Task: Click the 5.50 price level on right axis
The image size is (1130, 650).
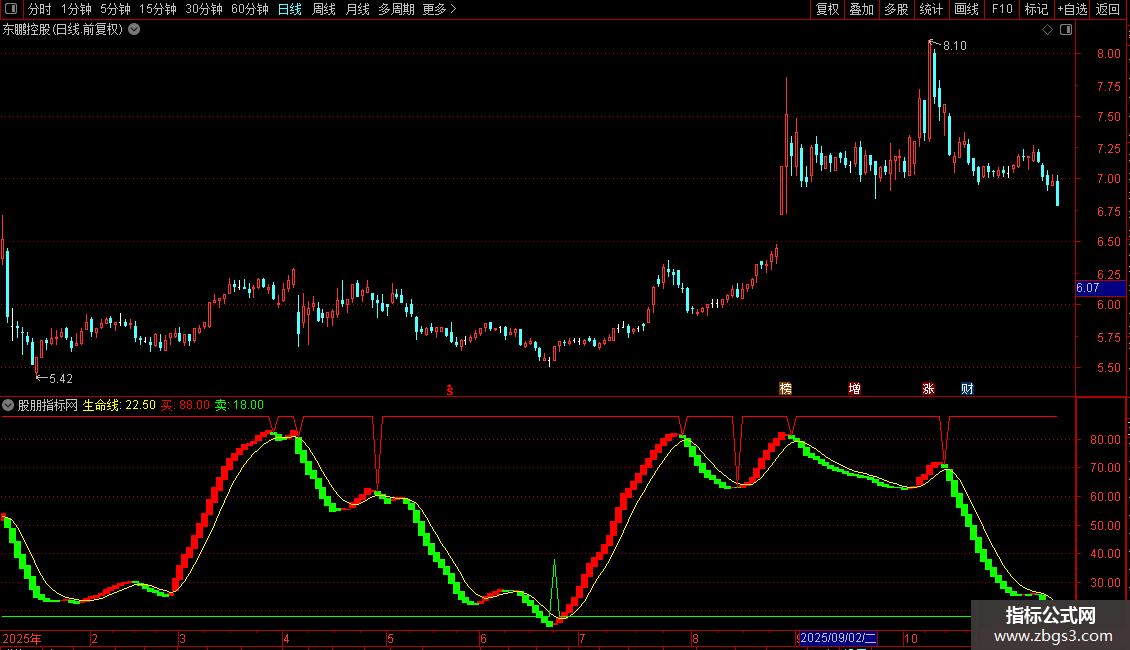Action: [x=1108, y=368]
